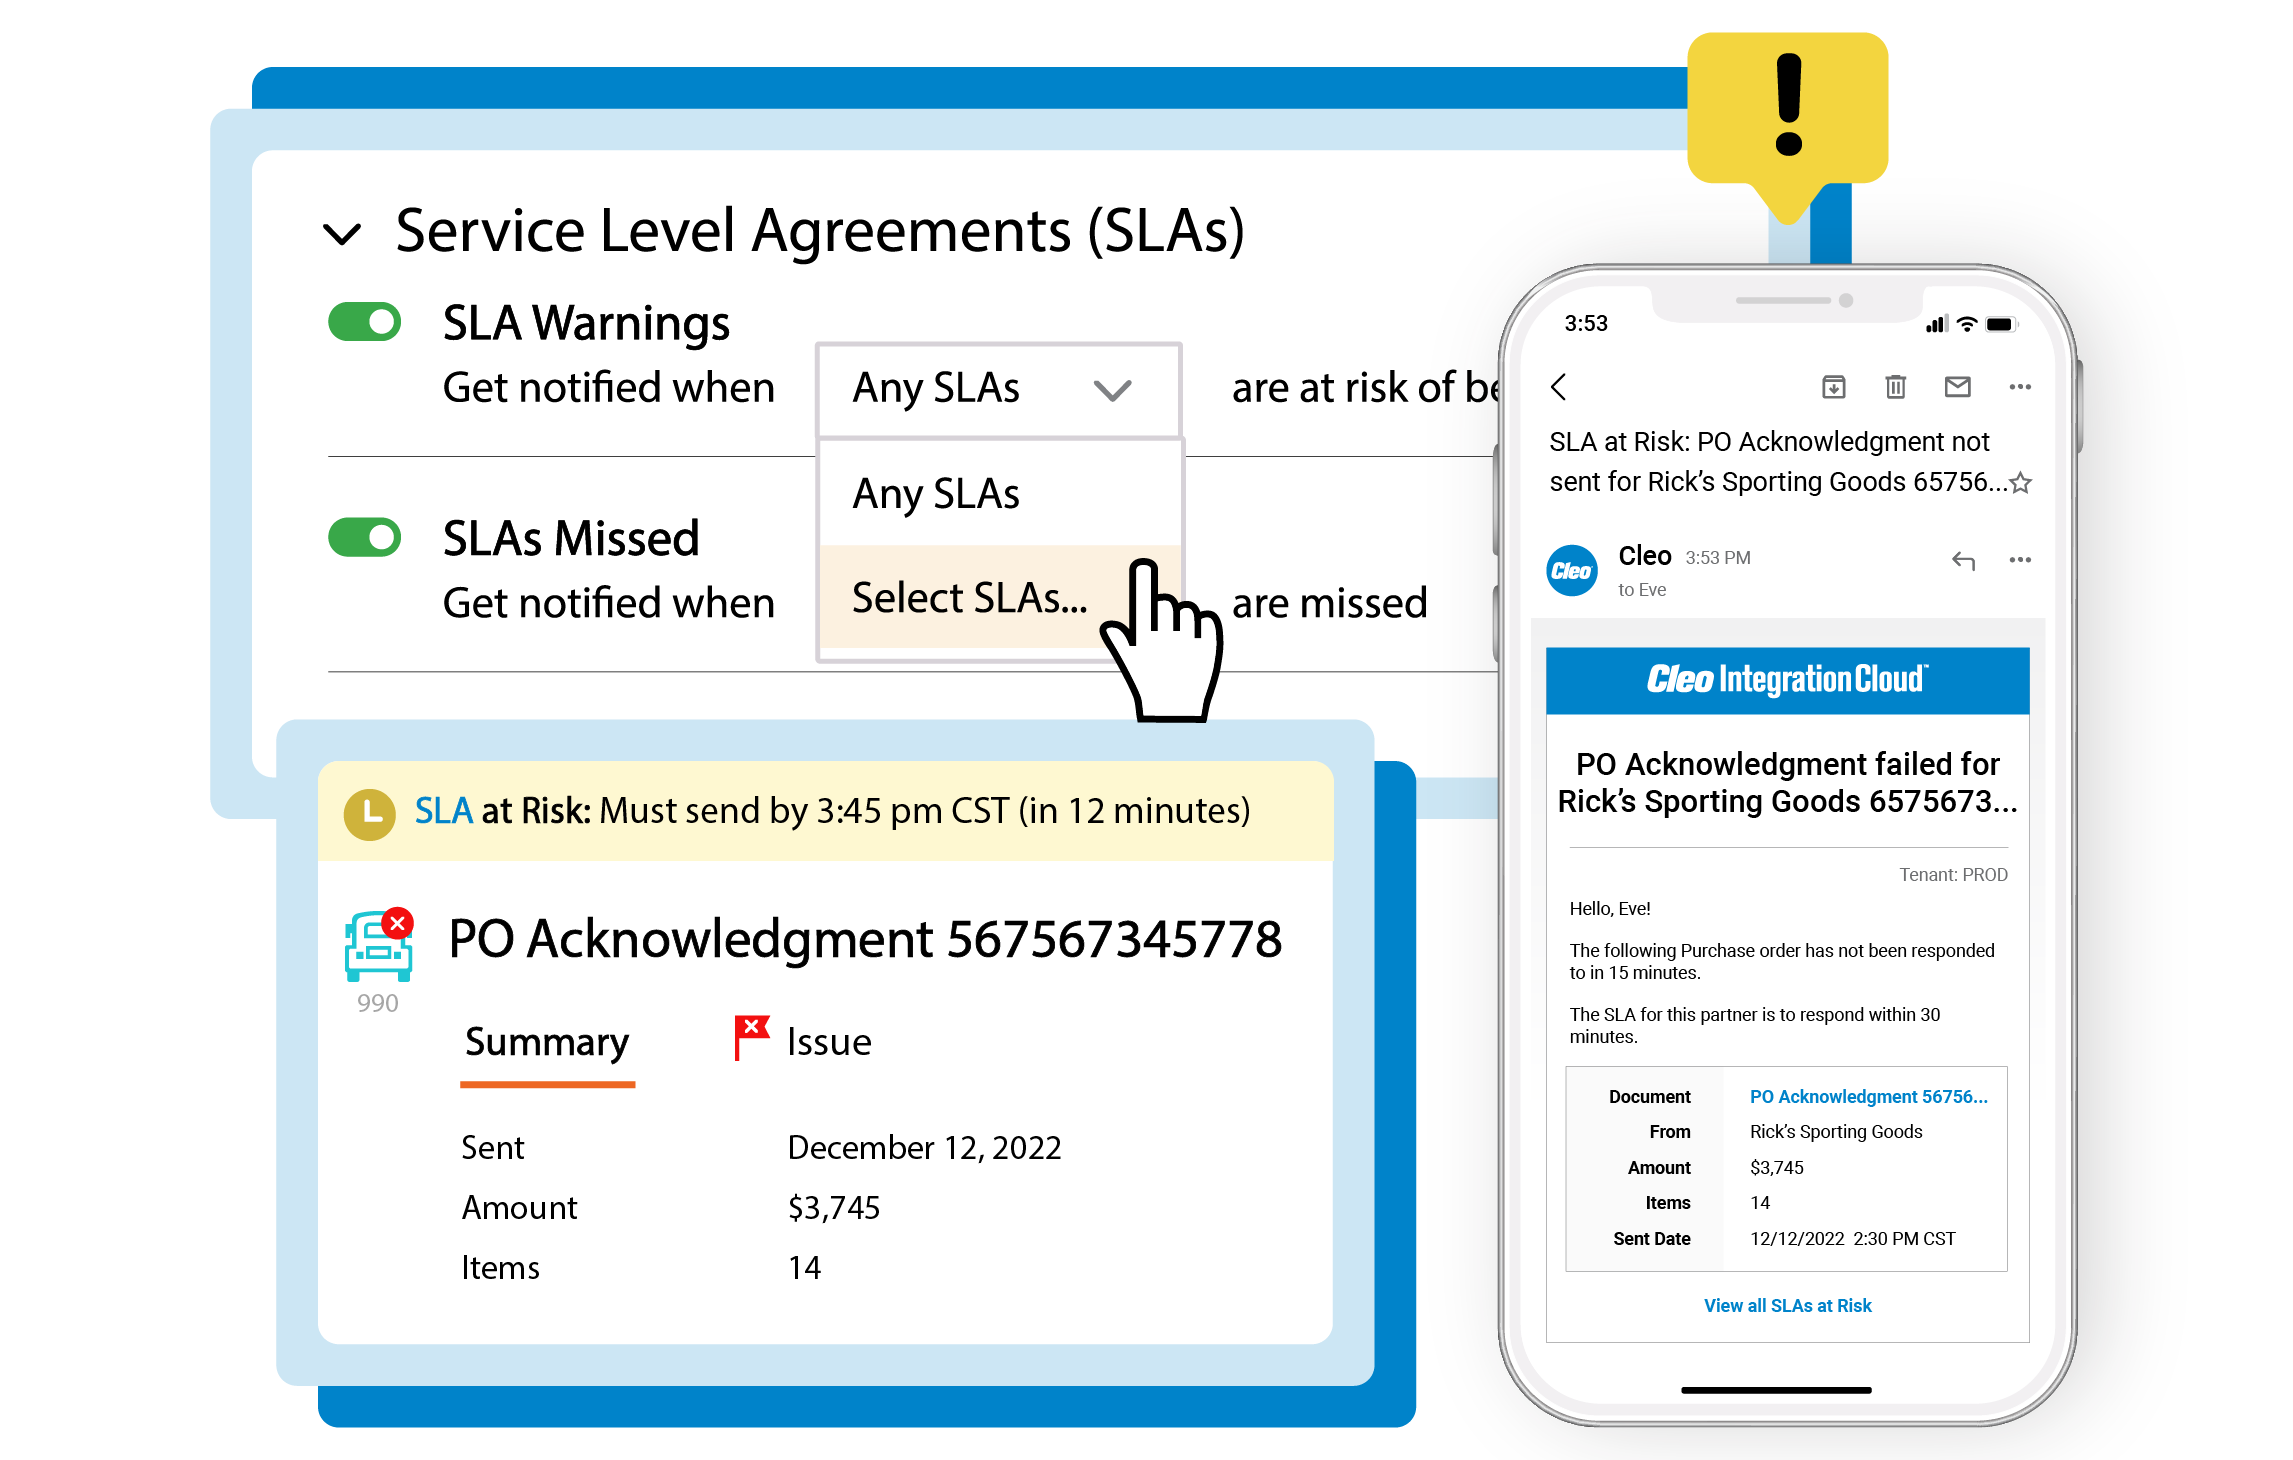Click the Tenant: PROD label
The height and width of the screenshot is (1460, 2293).
tap(1953, 875)
